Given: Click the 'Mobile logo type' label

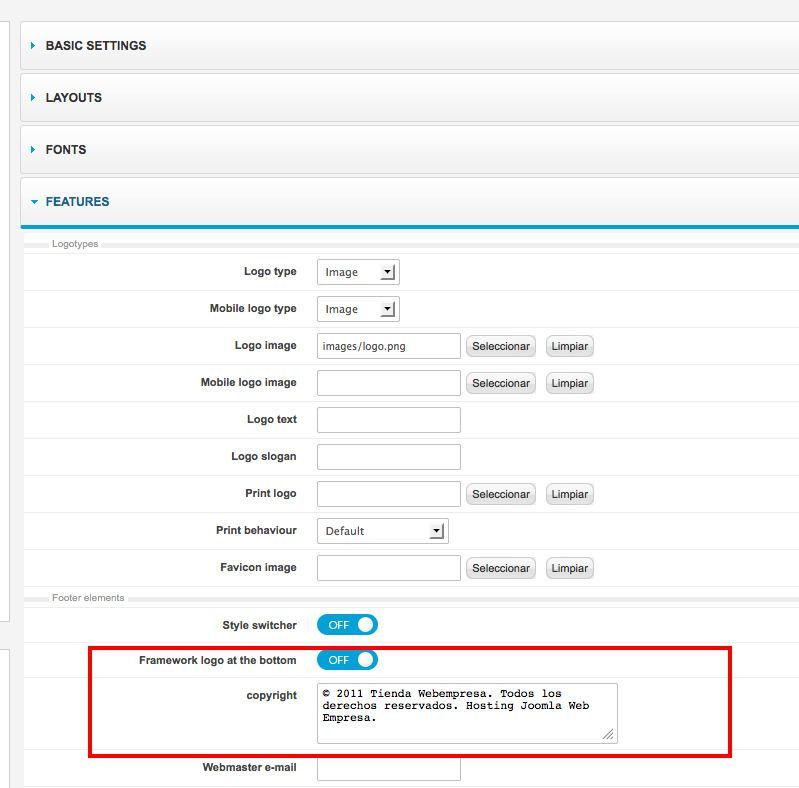Looking at the screenshot, I should (253, 308).
